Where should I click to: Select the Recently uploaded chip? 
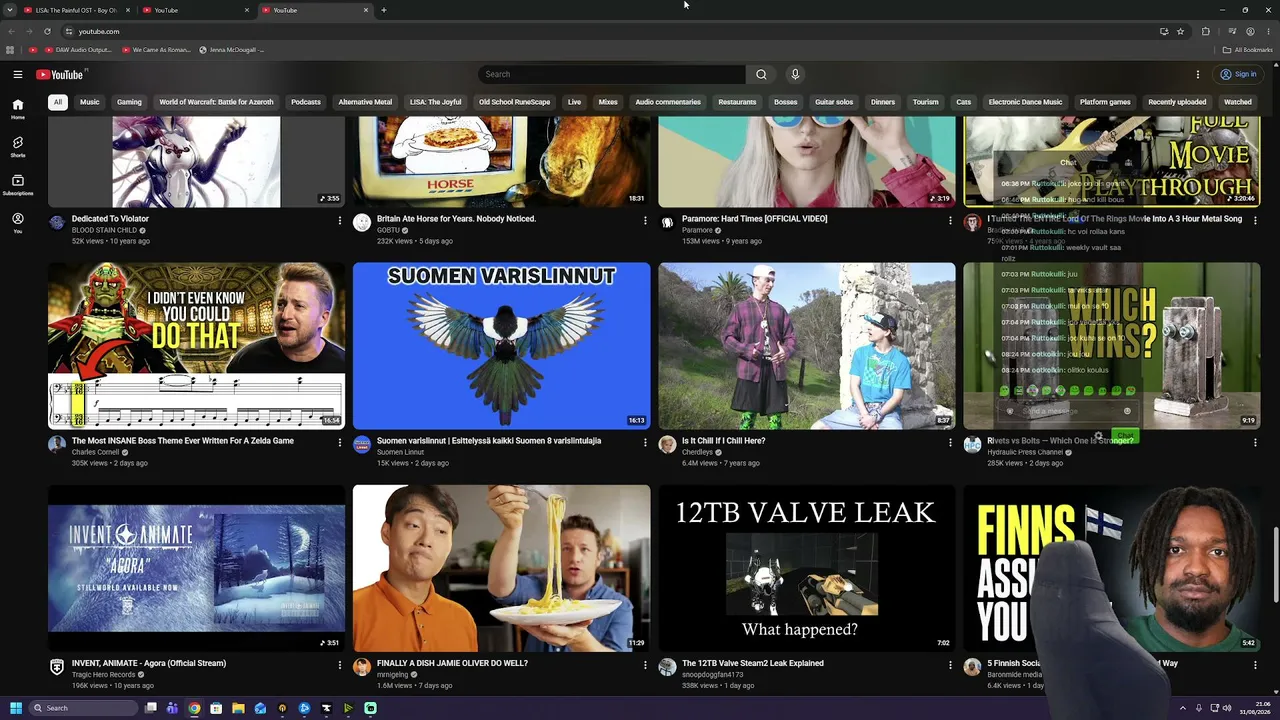point(1177,102)
